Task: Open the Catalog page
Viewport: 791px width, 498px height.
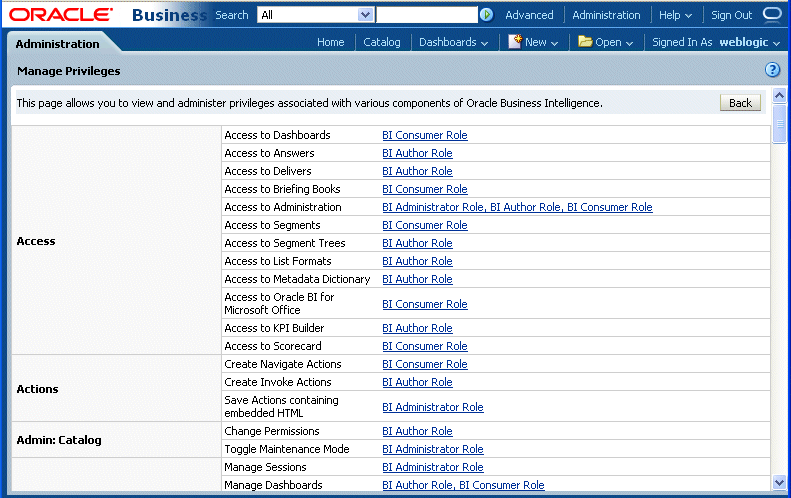Action: pos(382,42)
